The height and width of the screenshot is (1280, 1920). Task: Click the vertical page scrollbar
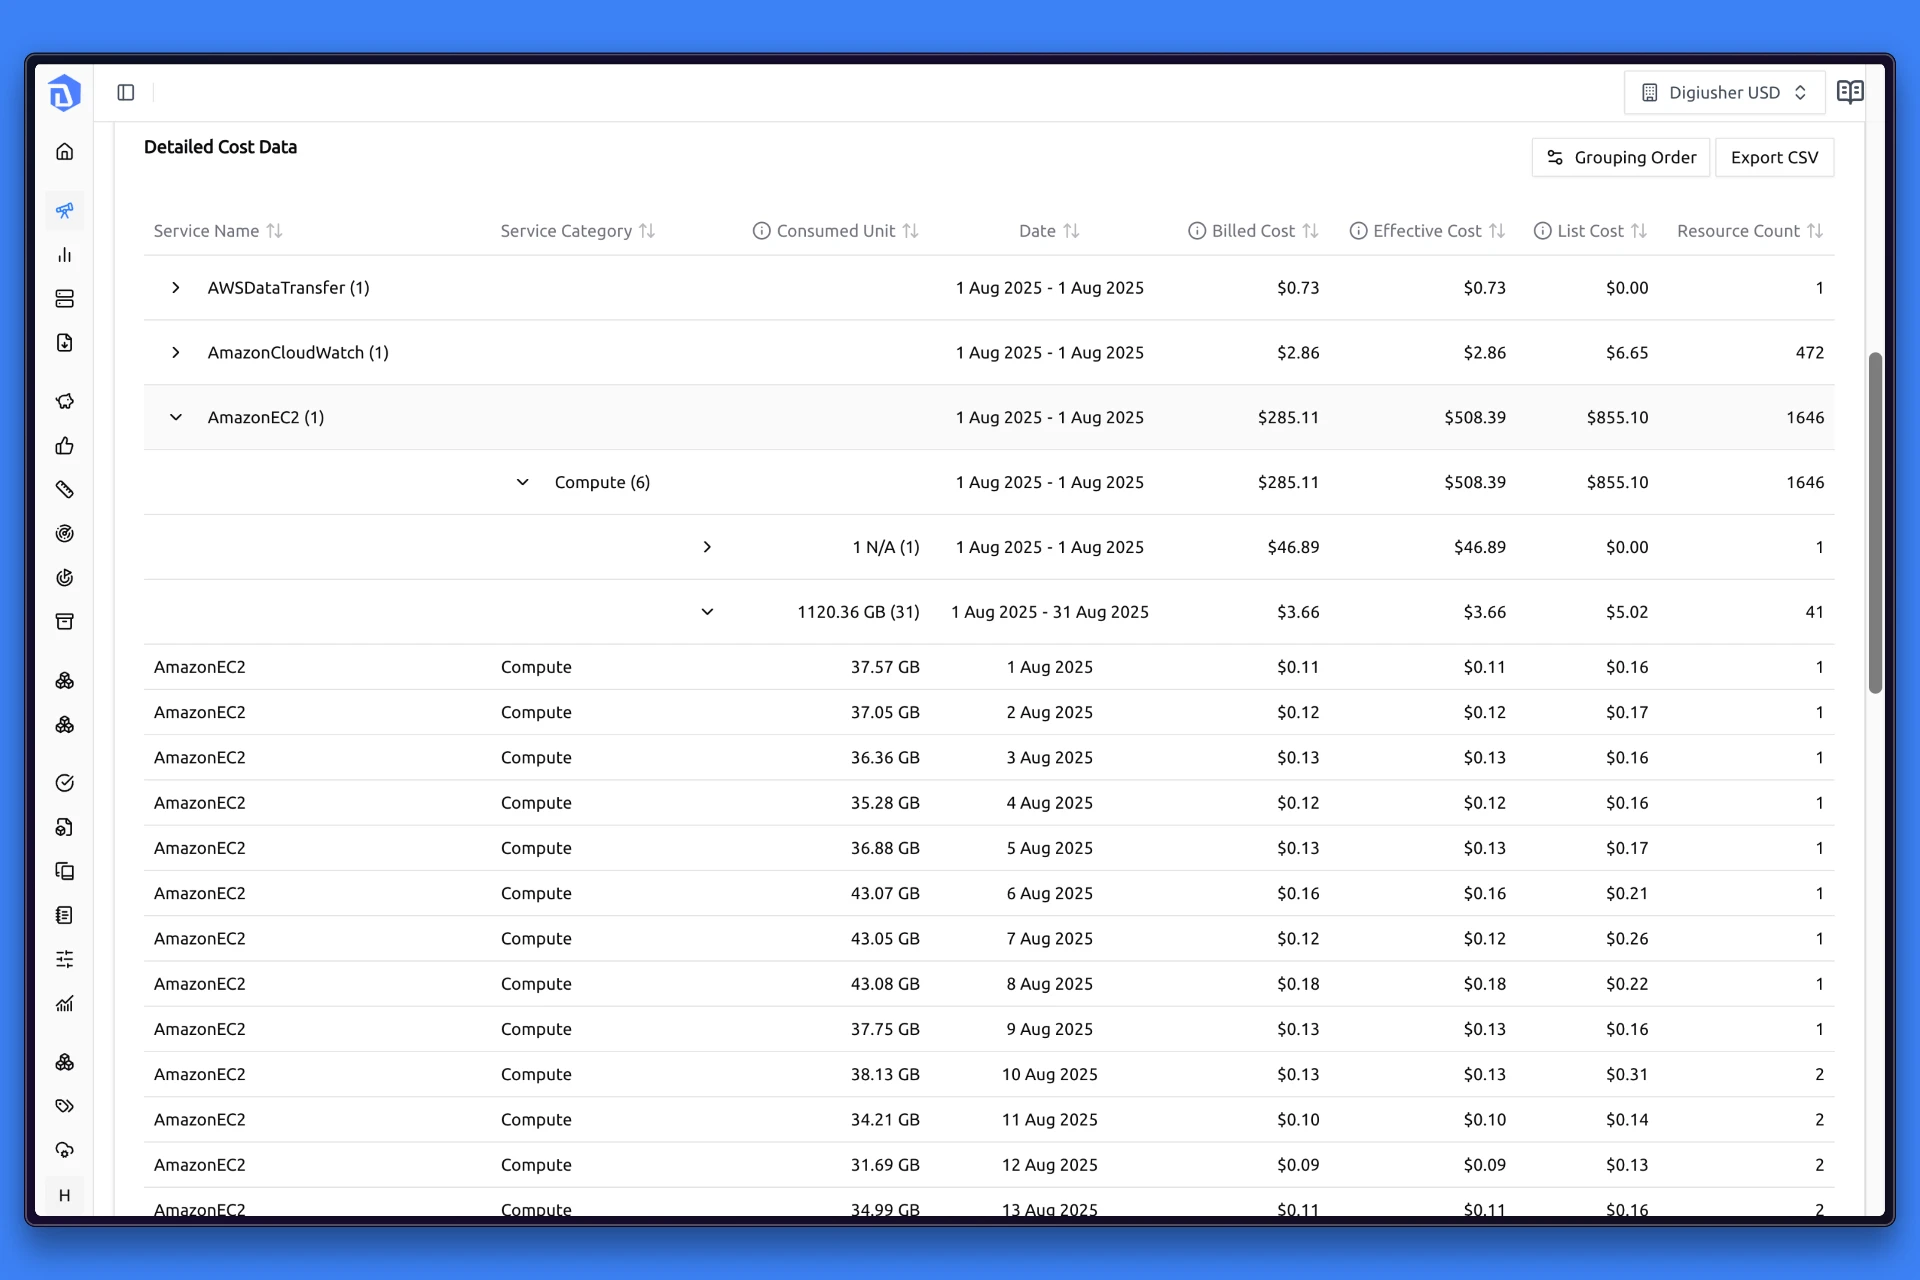(1875, 520)
